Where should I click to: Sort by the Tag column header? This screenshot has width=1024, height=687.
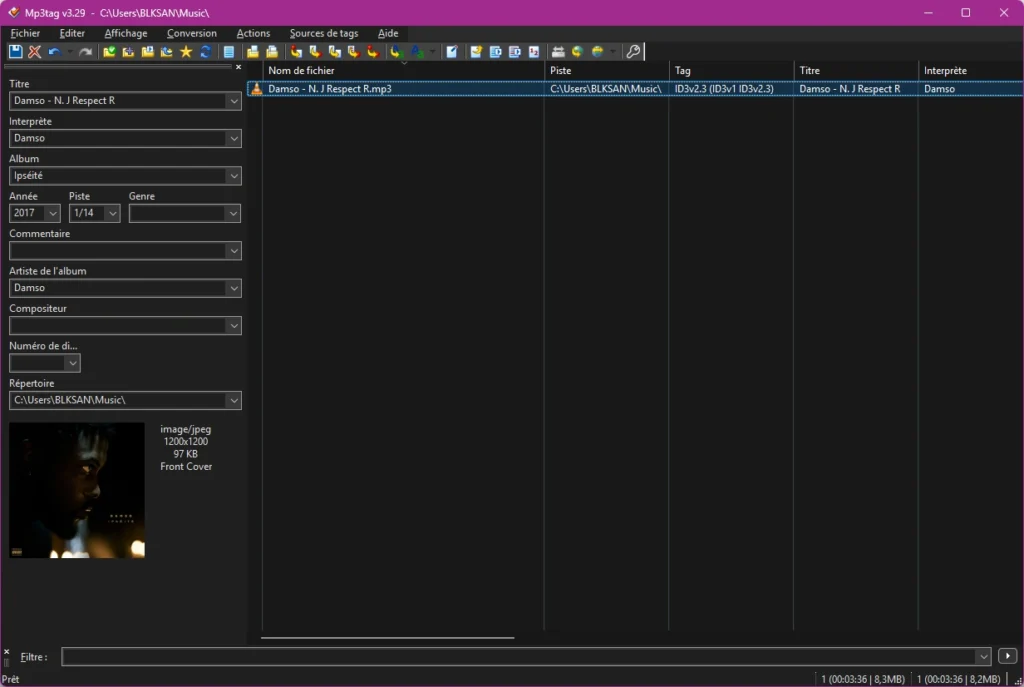[x=731, y=71]
